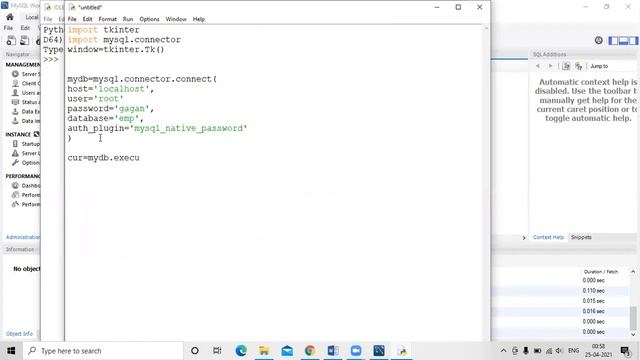Switch to Context Help tab

(548, 237)
